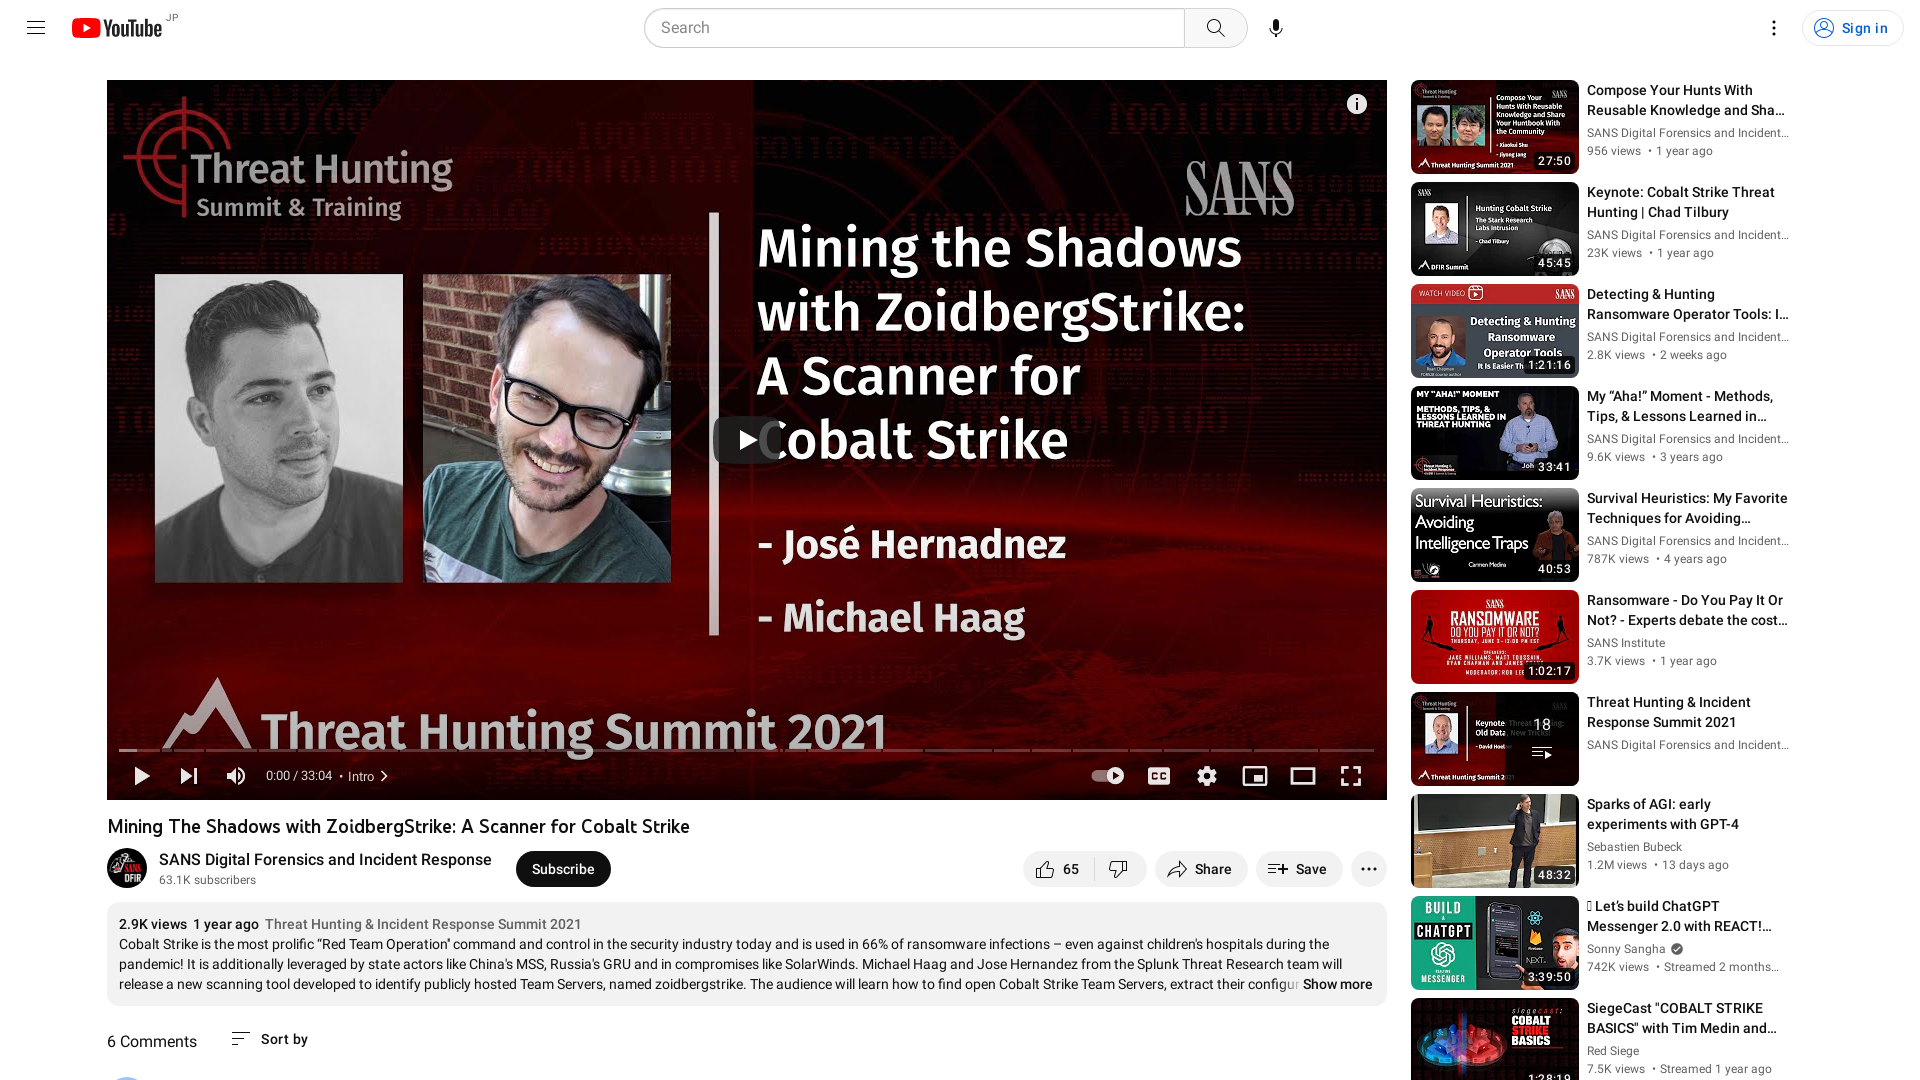The image size is (1920, 1080).
Task: Open Compose Your Hunts video thumbnail
Action: click(x=1494, y=127)
